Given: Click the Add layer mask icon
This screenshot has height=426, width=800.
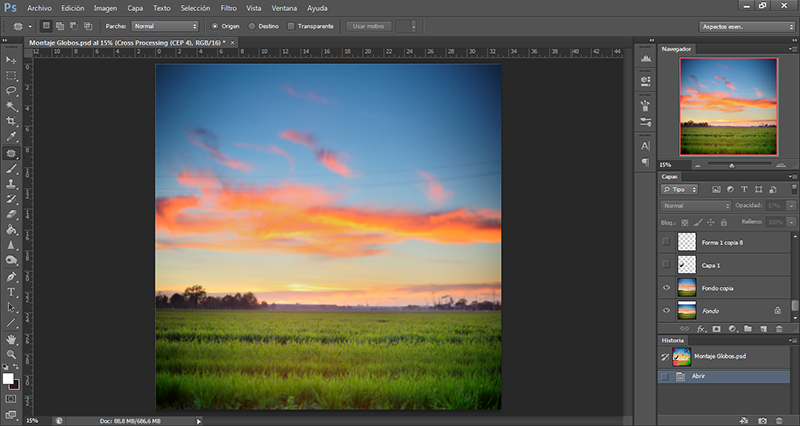Looking at the screenshot, I should (716, 329).
